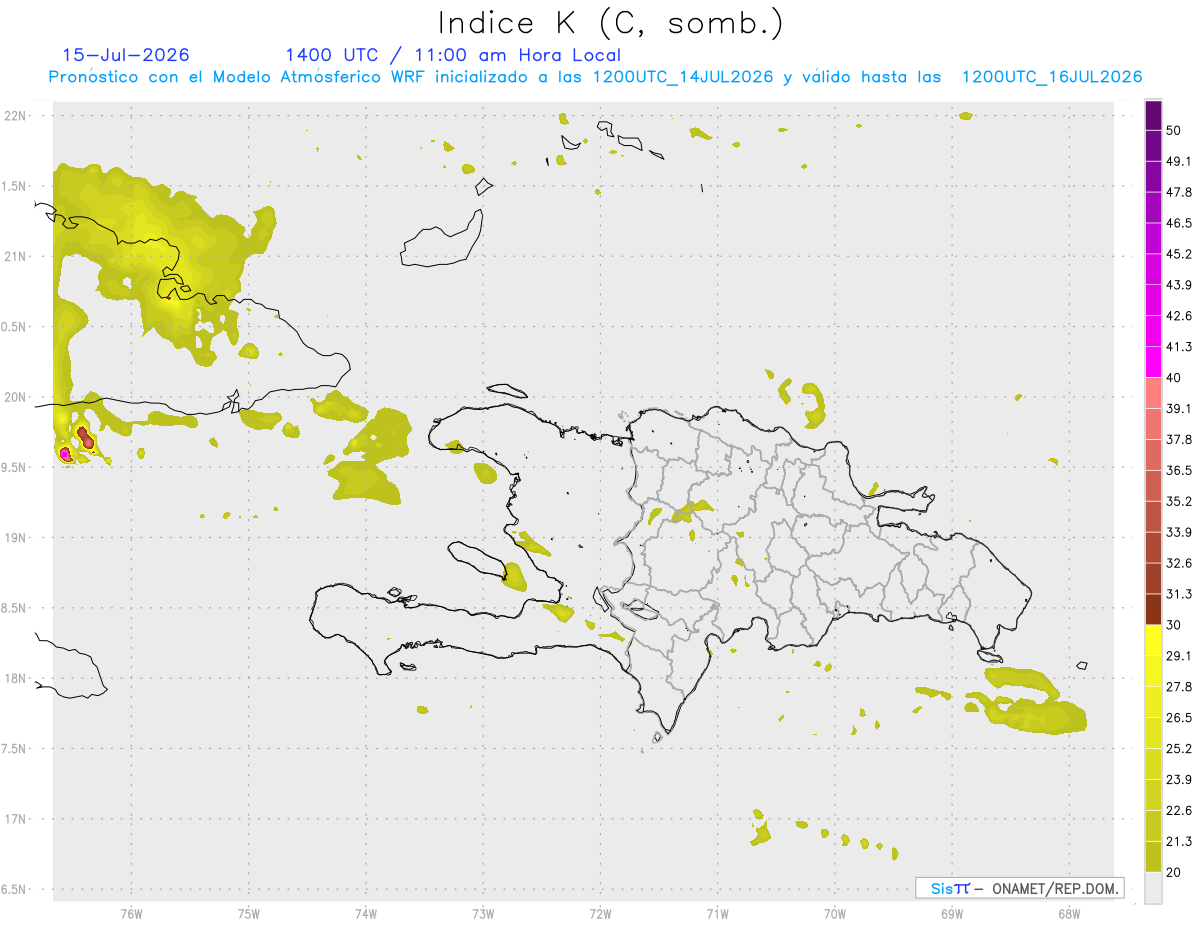Click the "73W" longitude label

coord(483,913)
